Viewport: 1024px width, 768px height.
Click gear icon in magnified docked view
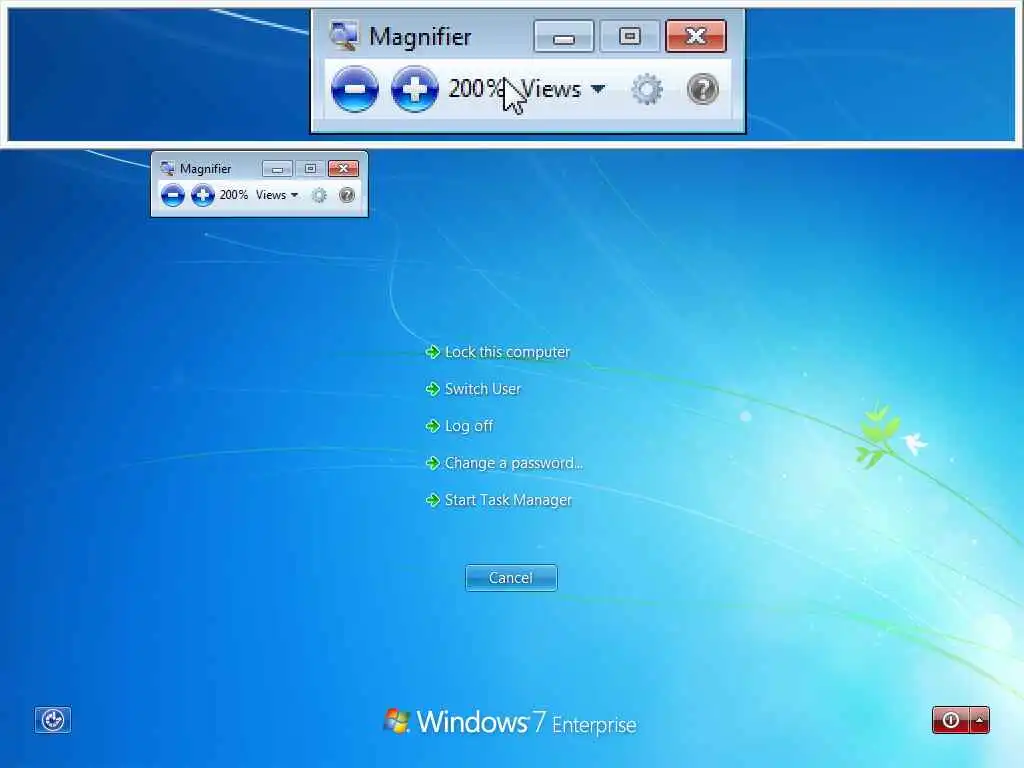tap(647, 89)
